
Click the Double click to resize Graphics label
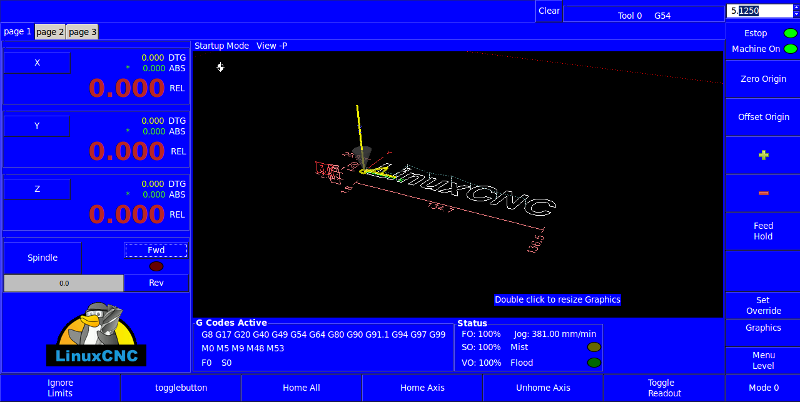(557, 300)
